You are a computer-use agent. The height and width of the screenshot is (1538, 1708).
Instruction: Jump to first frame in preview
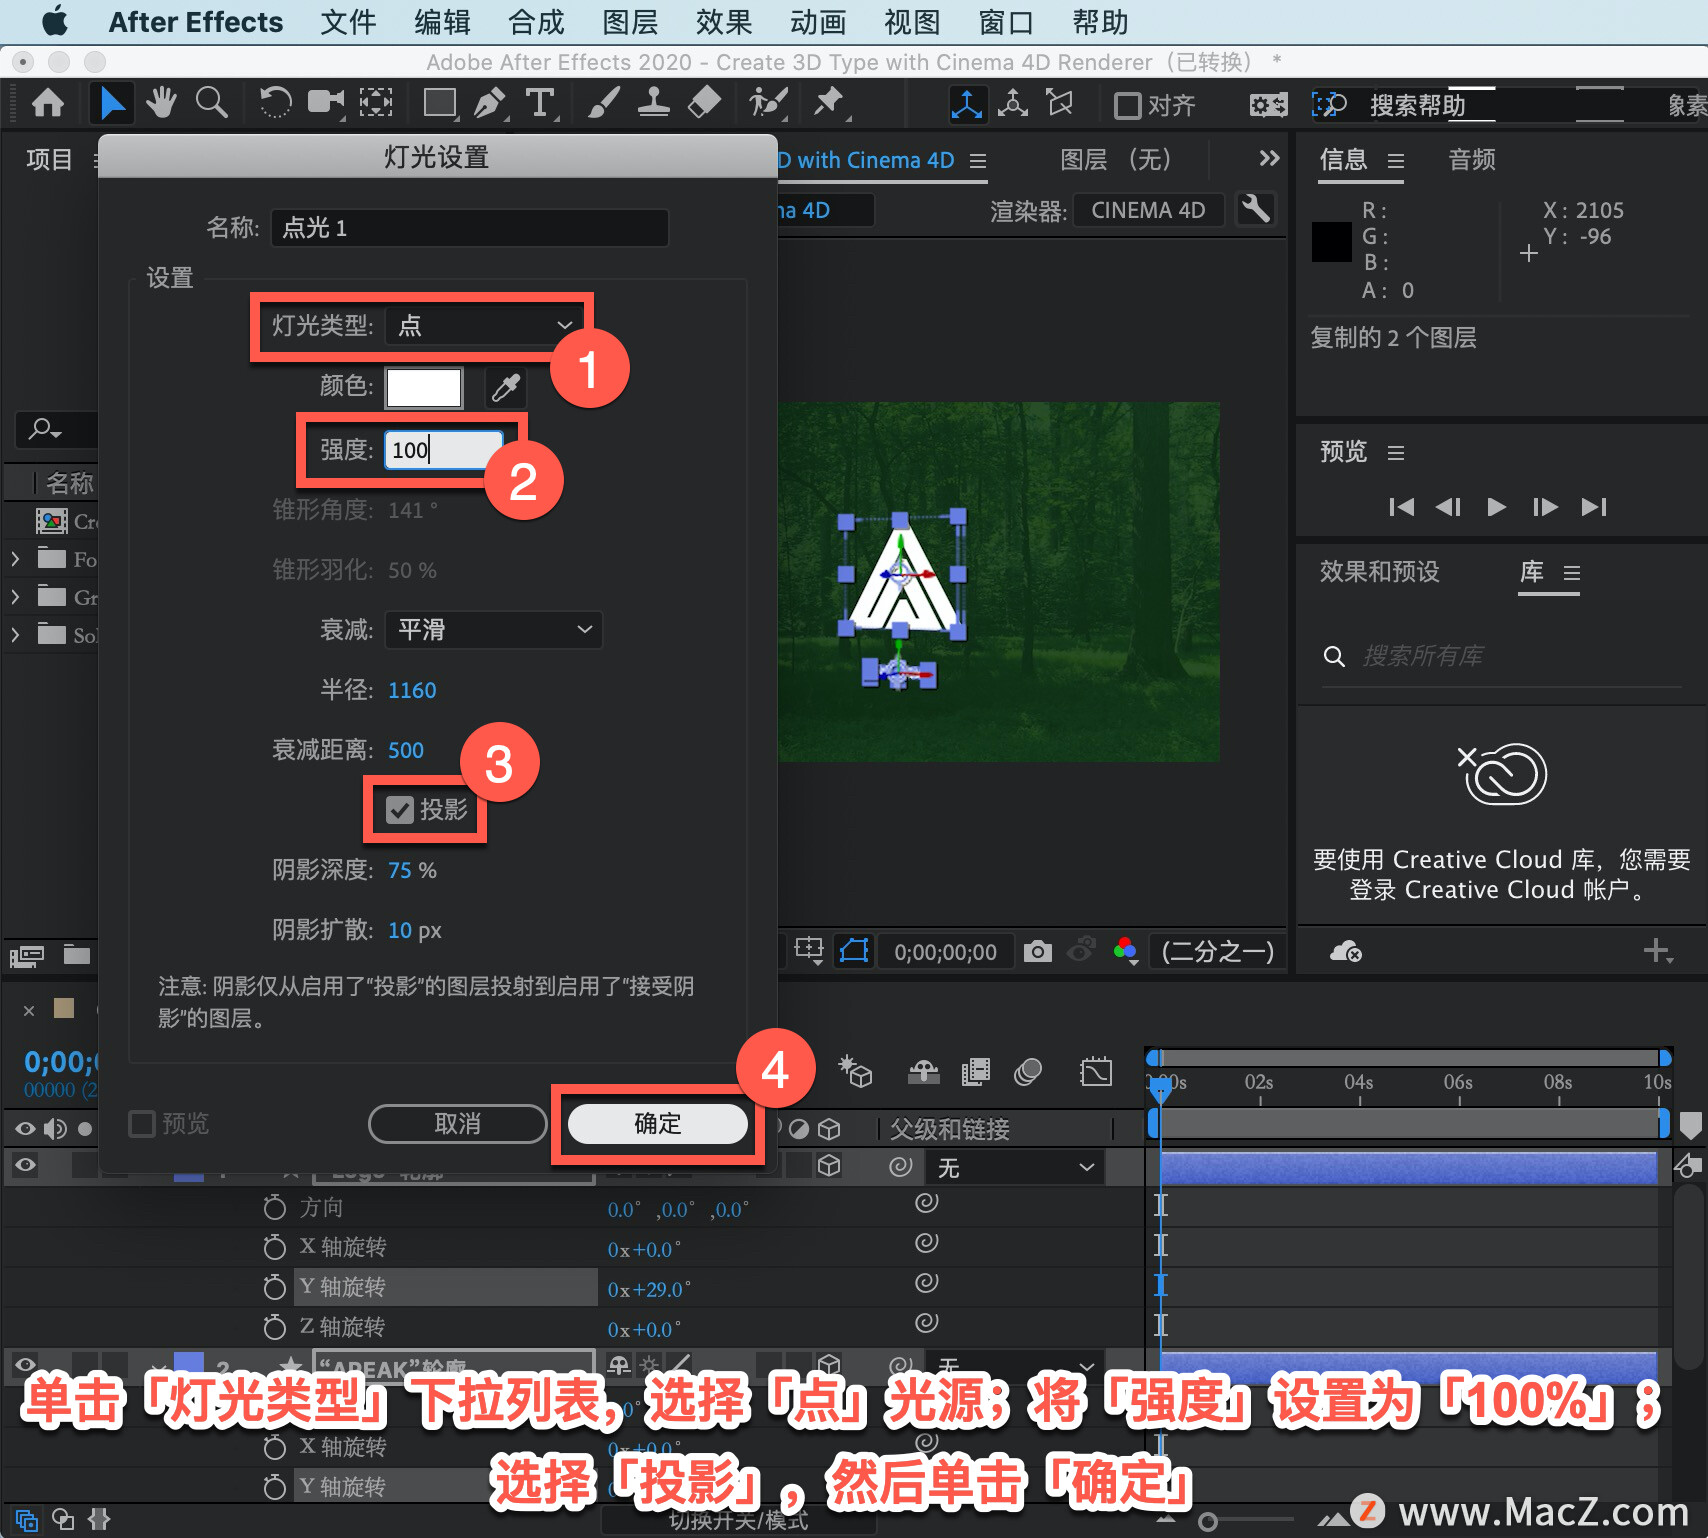(x=1402, y=507)
